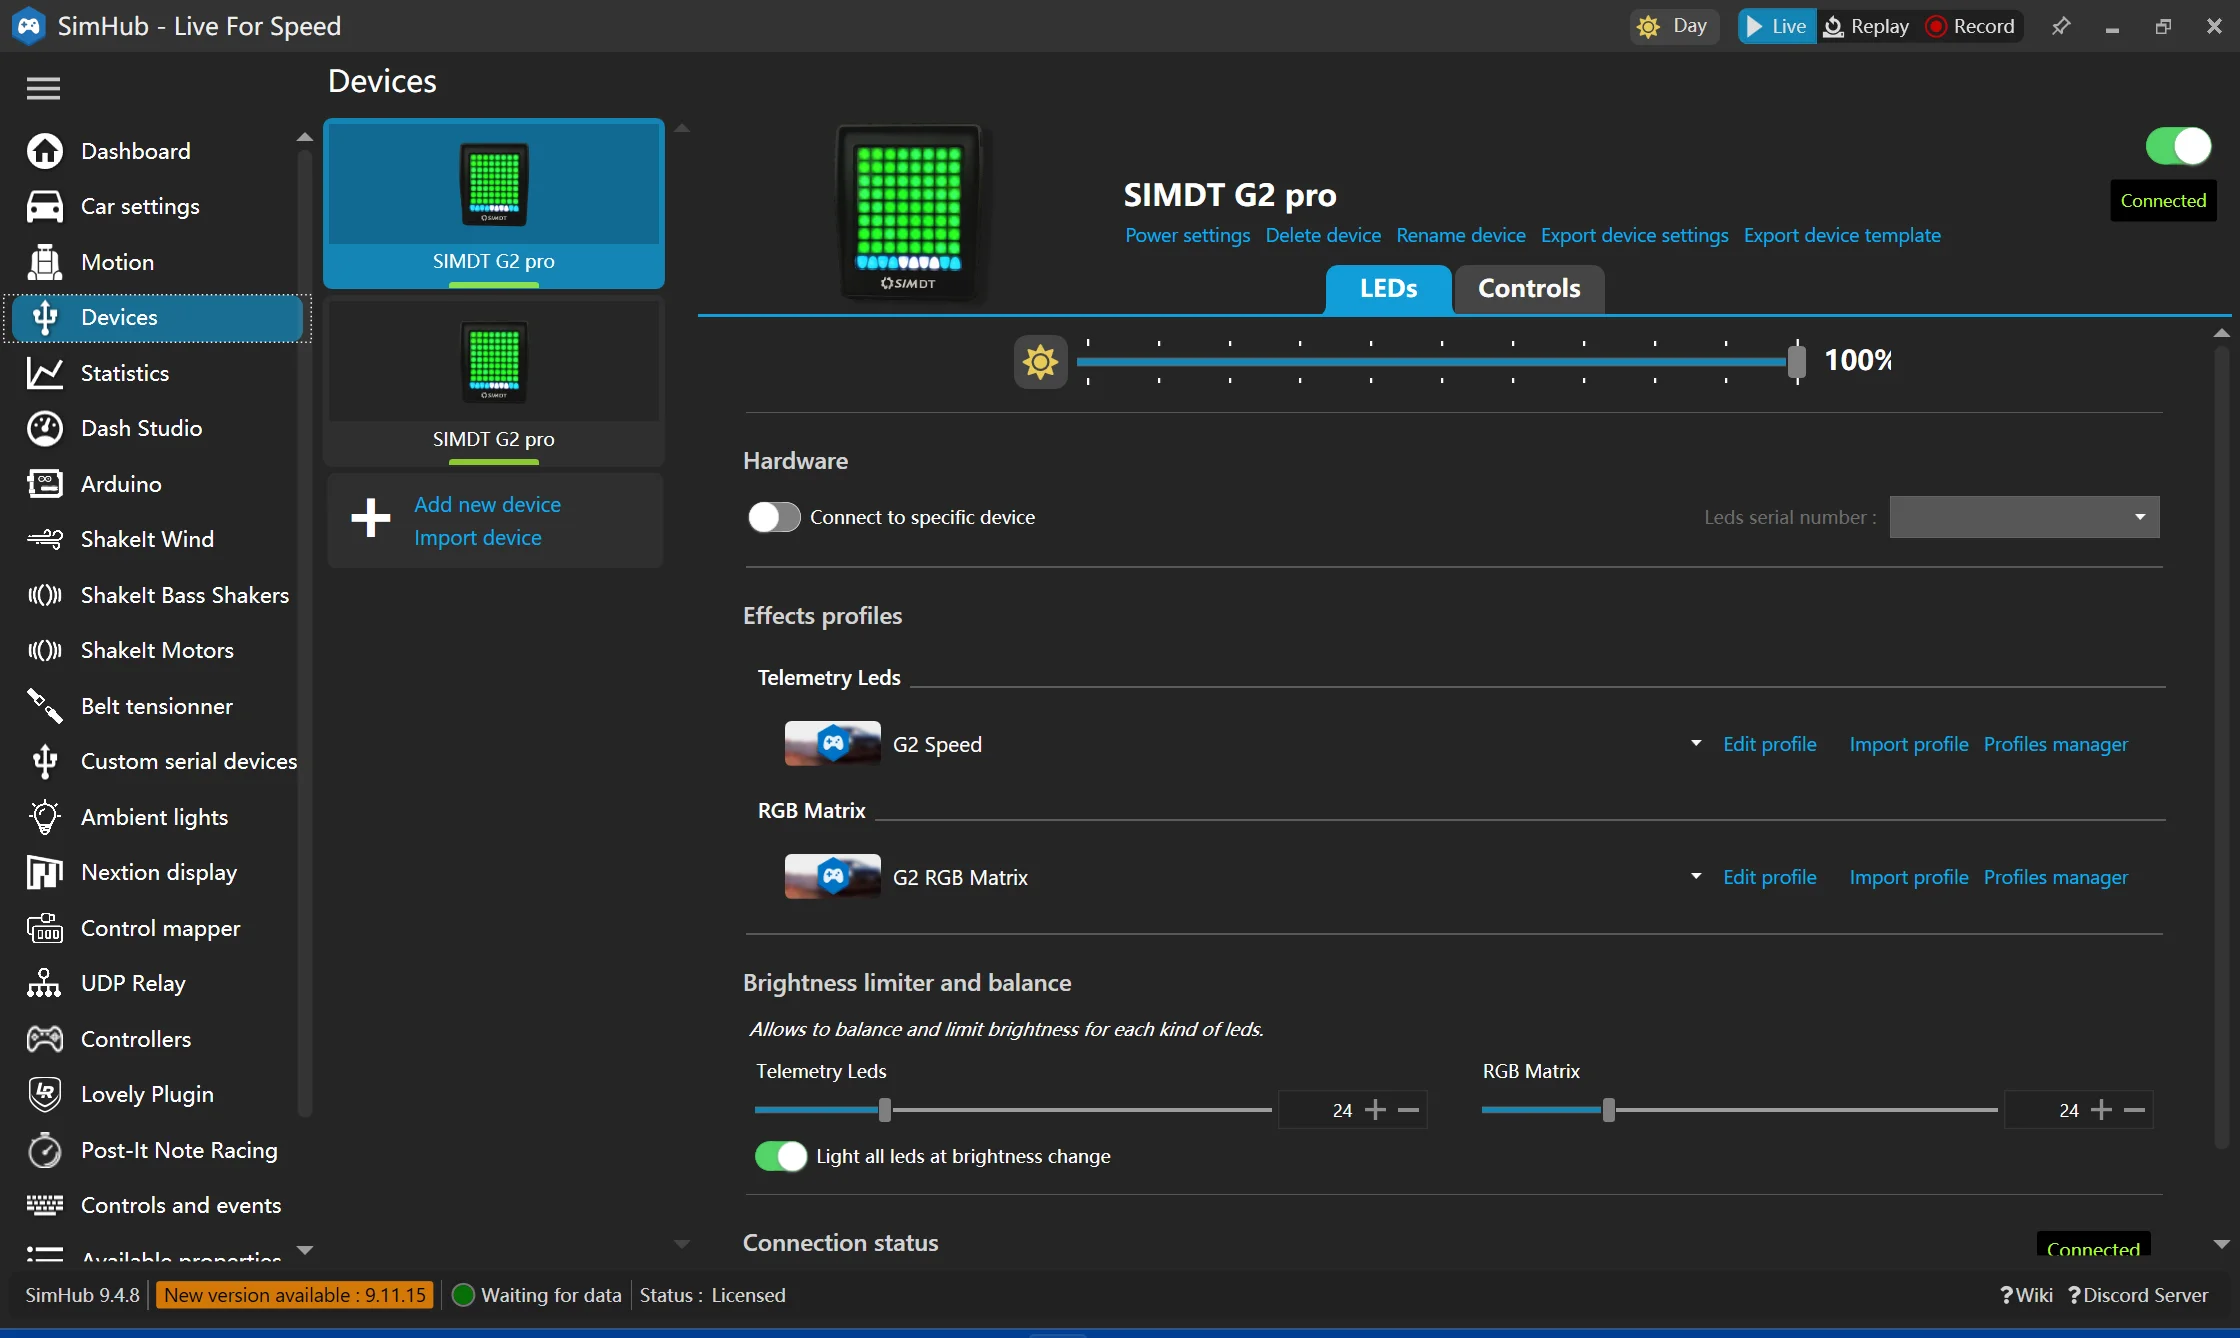
Task: Click the Controllers gamepad icon
Action: click(x=45, y=1039)
